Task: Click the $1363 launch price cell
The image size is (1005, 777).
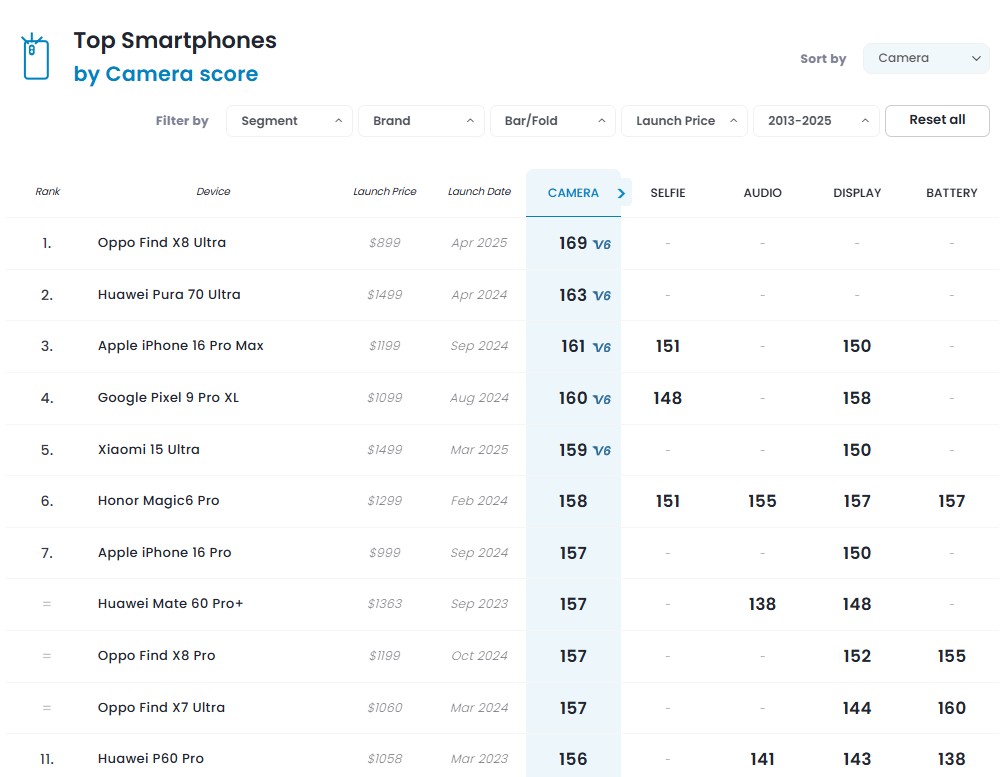Action: point(385,604)
